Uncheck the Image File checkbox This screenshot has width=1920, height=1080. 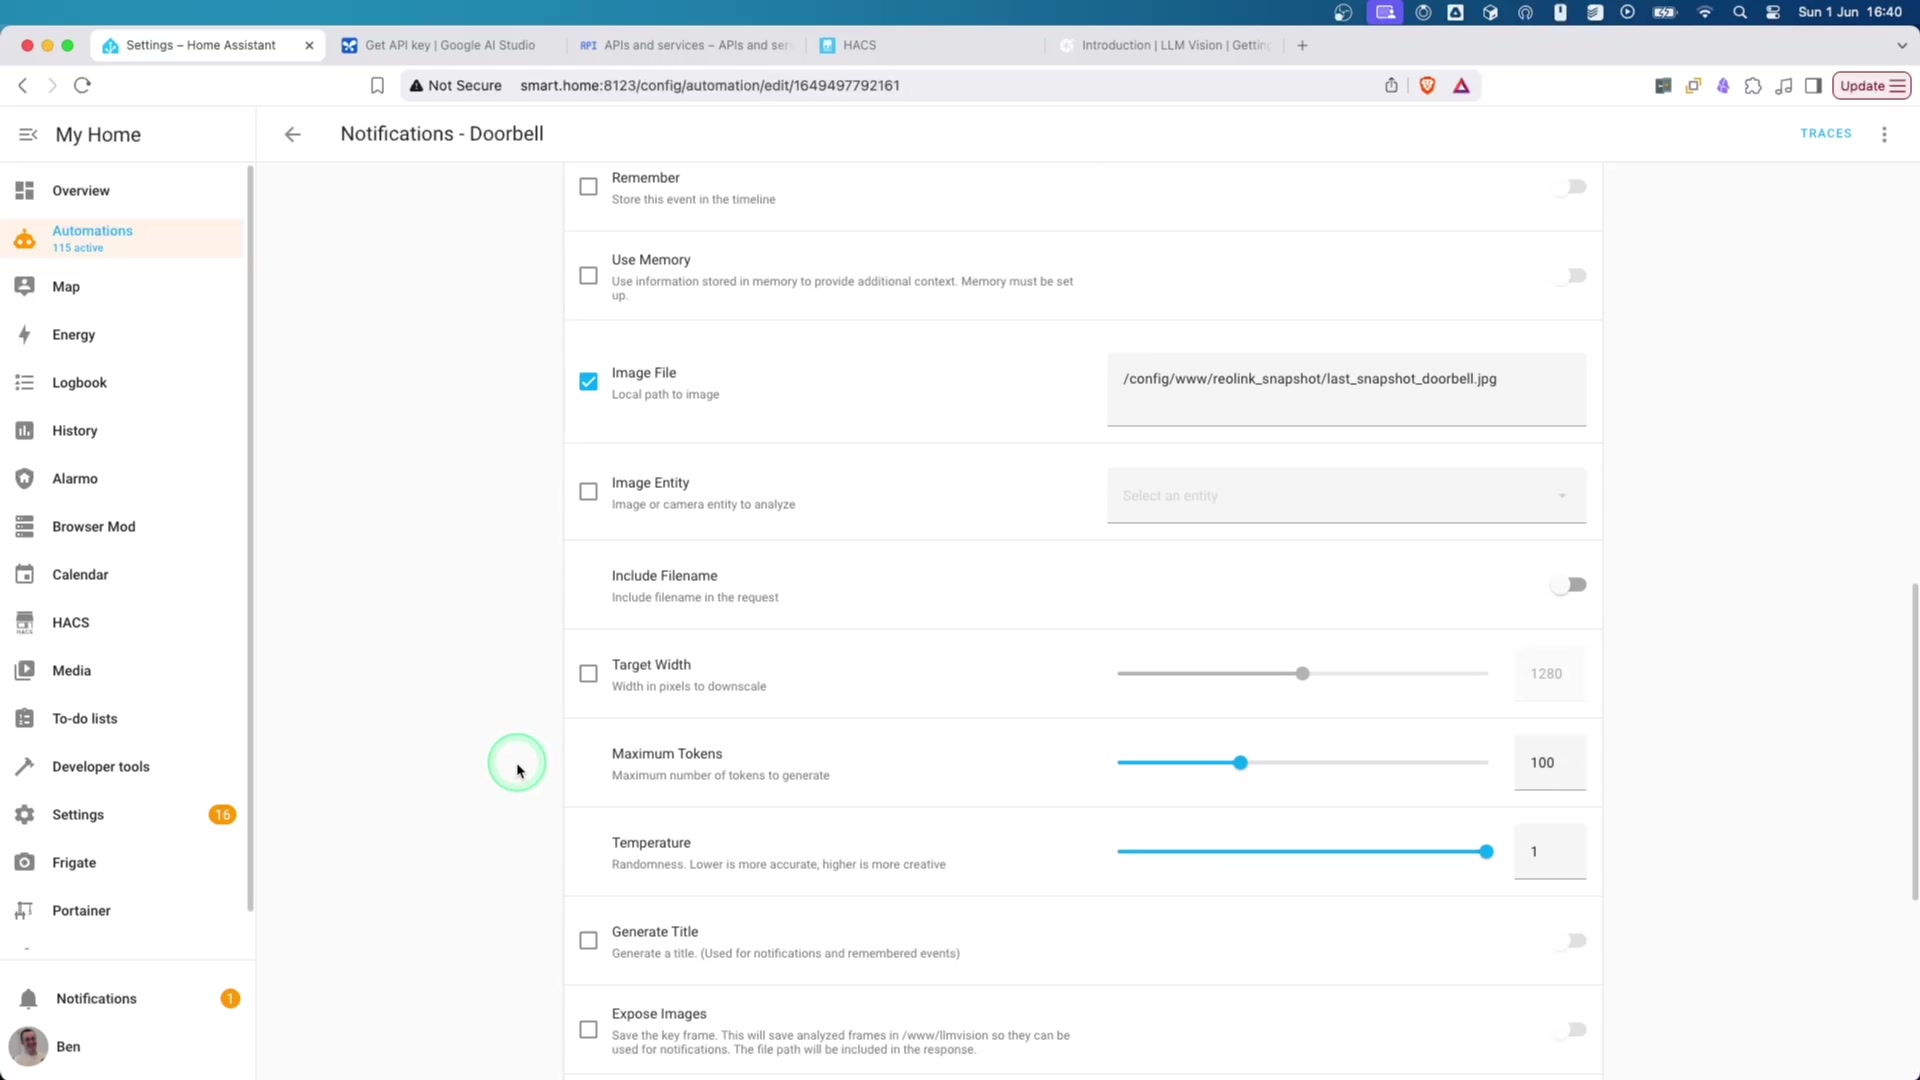point(588,382)
